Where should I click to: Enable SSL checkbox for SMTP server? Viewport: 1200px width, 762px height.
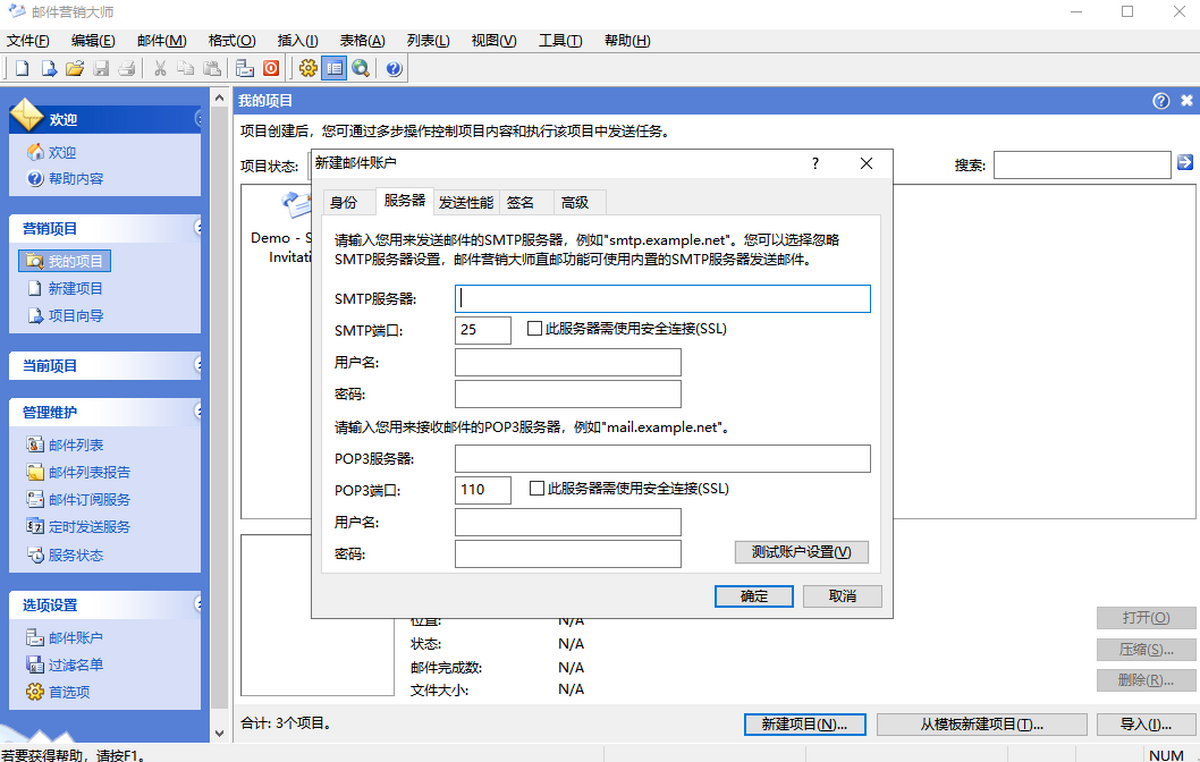tap(535, 328)
